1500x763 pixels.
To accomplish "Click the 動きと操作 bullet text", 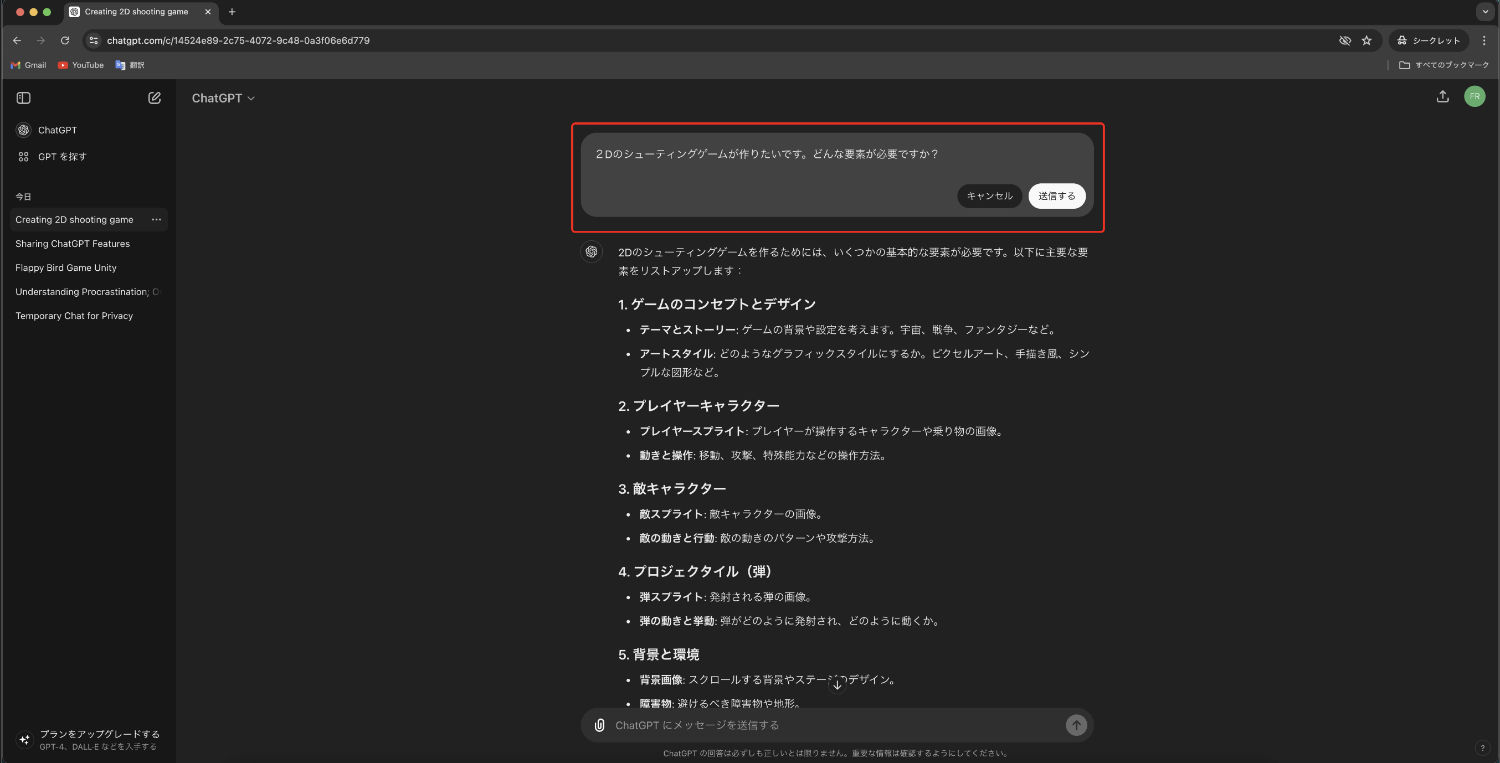I will point(763,456).
